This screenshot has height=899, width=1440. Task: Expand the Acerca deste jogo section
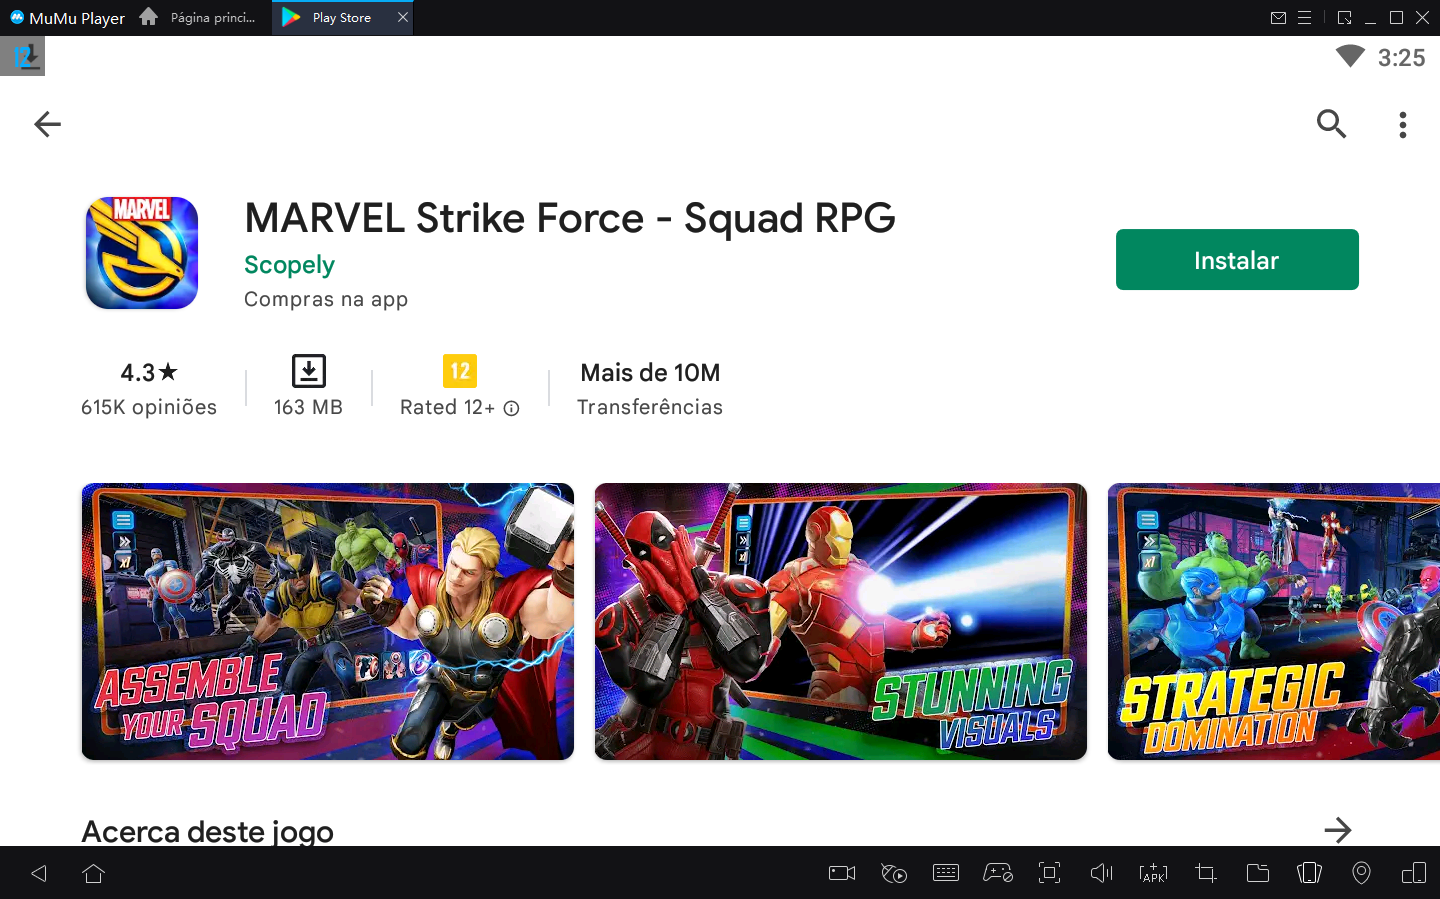coord(1339,829)
